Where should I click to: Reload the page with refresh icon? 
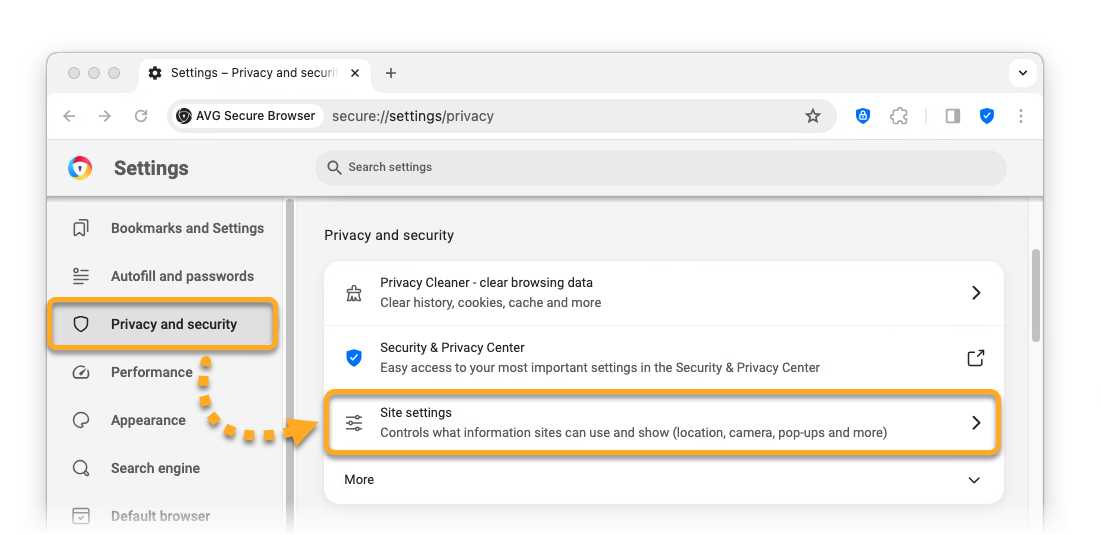coord(141,116)
